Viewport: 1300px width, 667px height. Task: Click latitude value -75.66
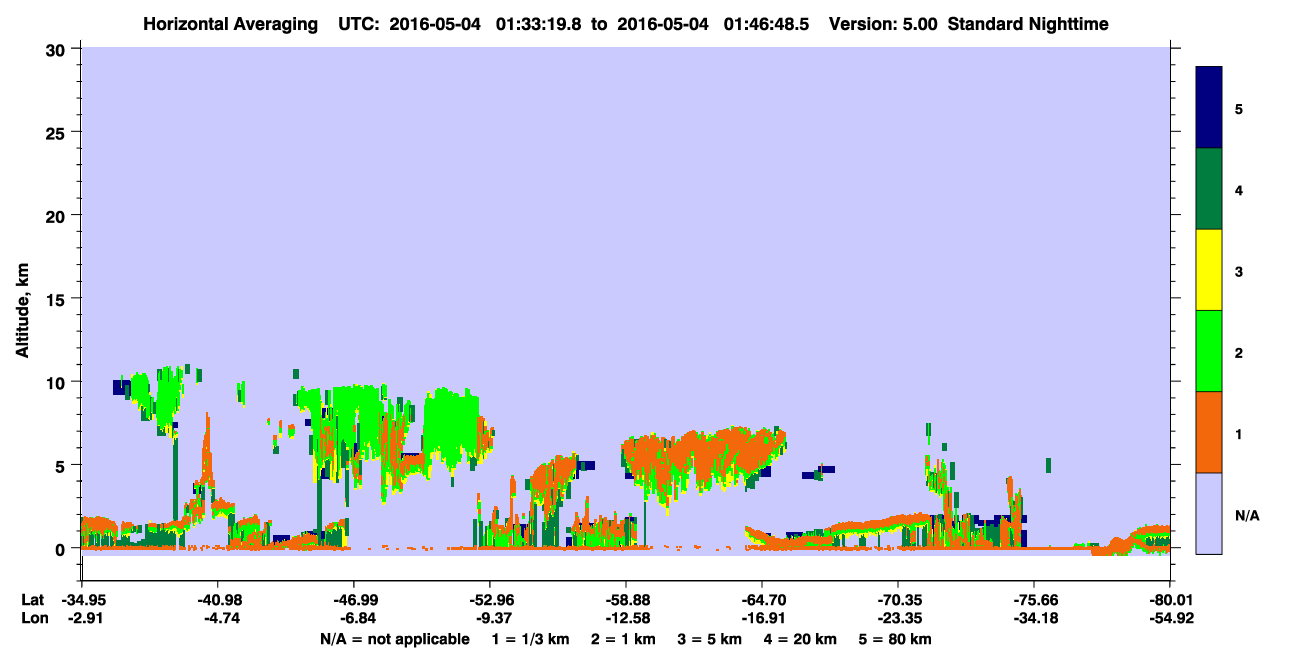(x=1034, y=600)
